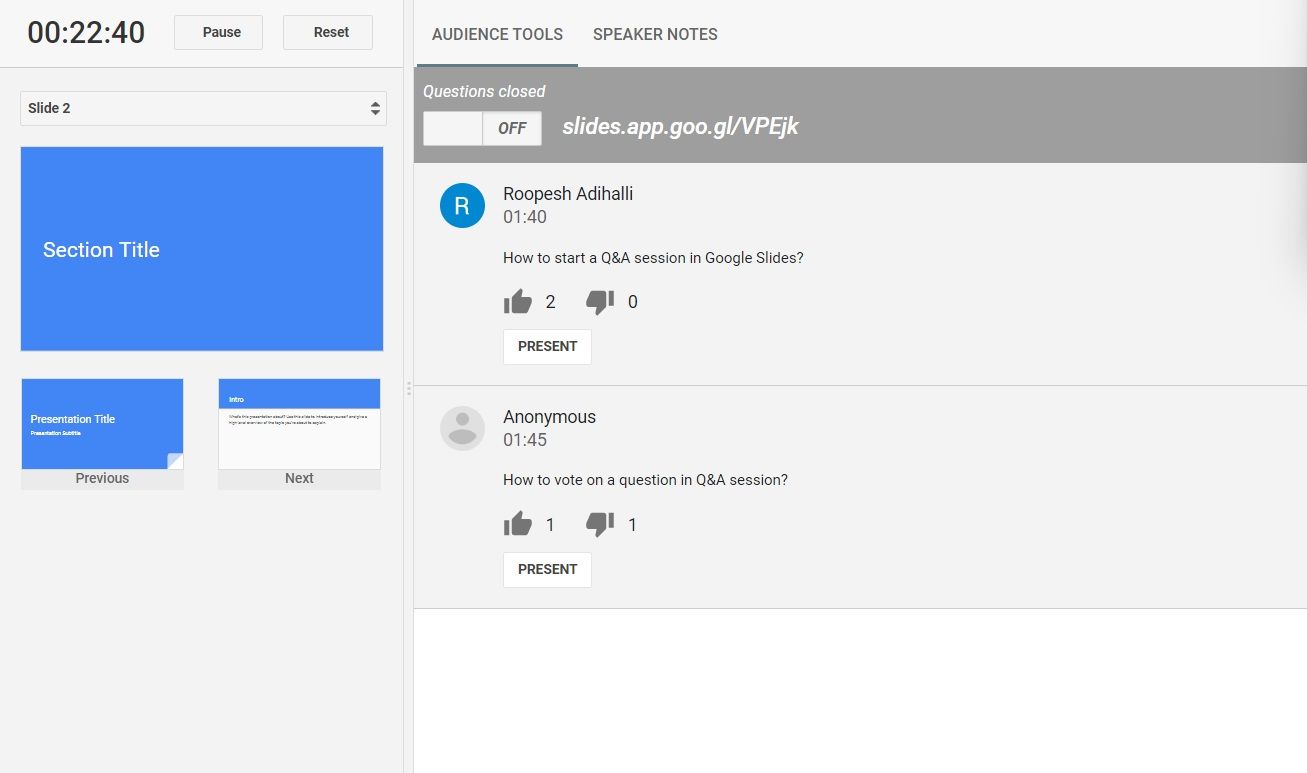The height and width of the screenshot is (773, 1307).
Task: Click the Anonymous user avatar
Action: click(x=462, y=427)
